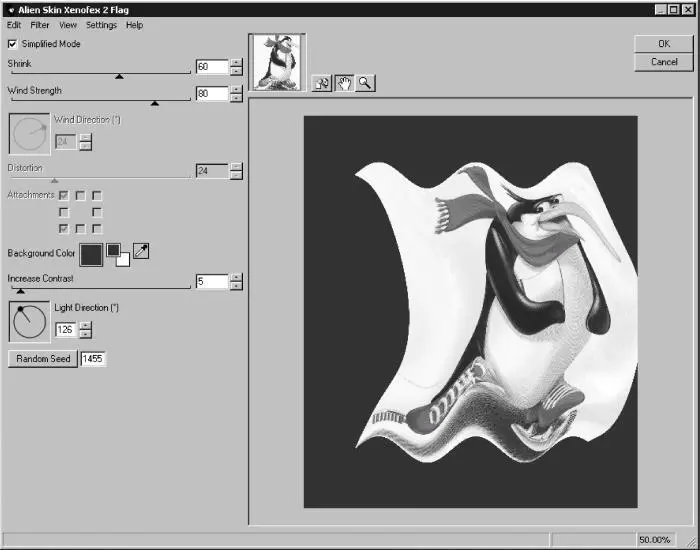
Task: Click the Light Direction dial
Action: (29, 322)
